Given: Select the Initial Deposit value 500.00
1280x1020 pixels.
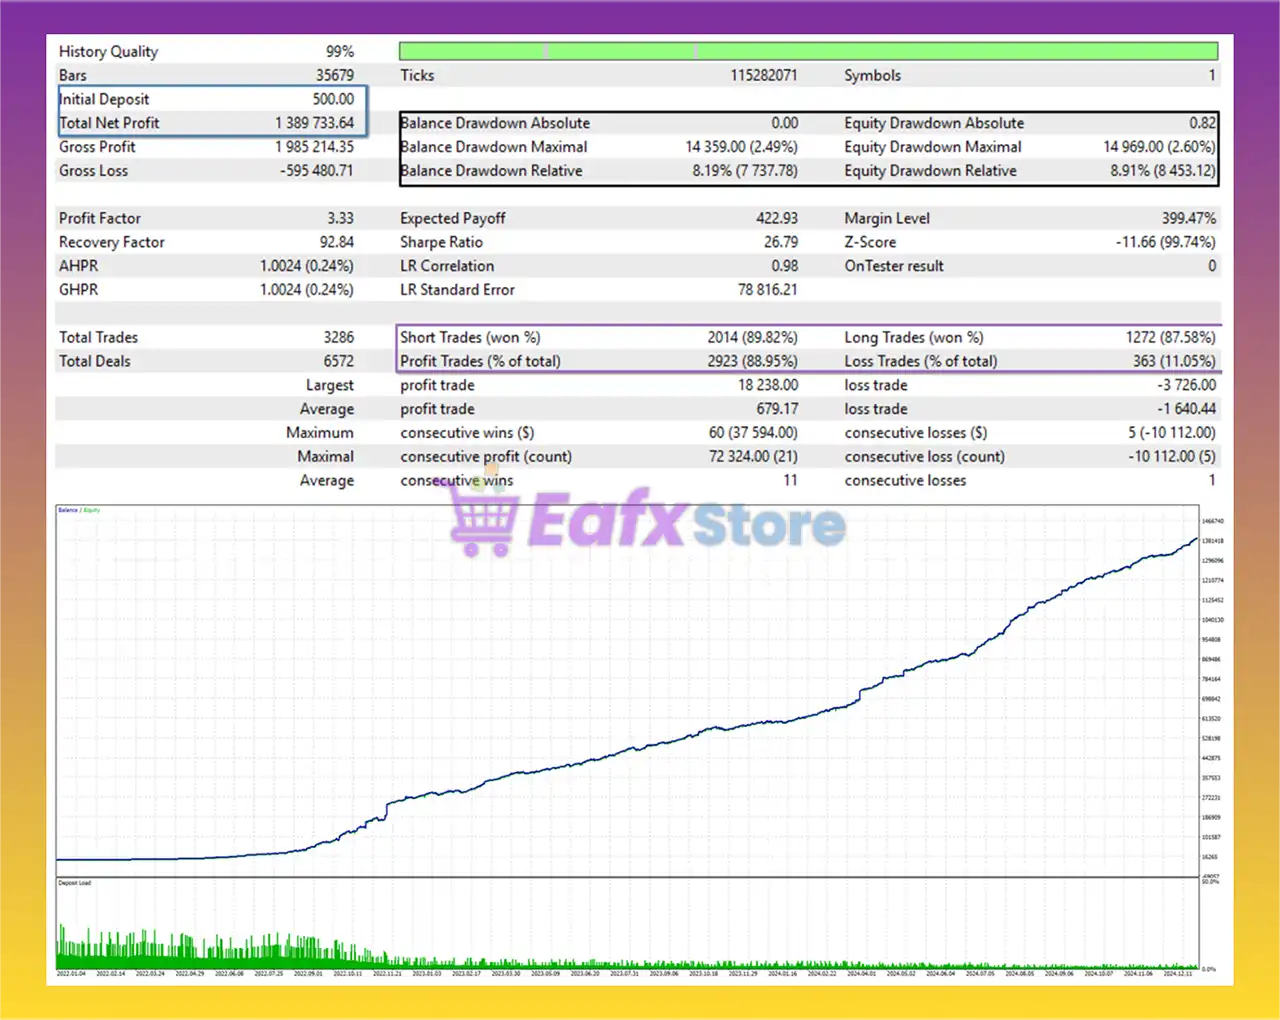Looking at the screenshot, I should pos(332,99).
